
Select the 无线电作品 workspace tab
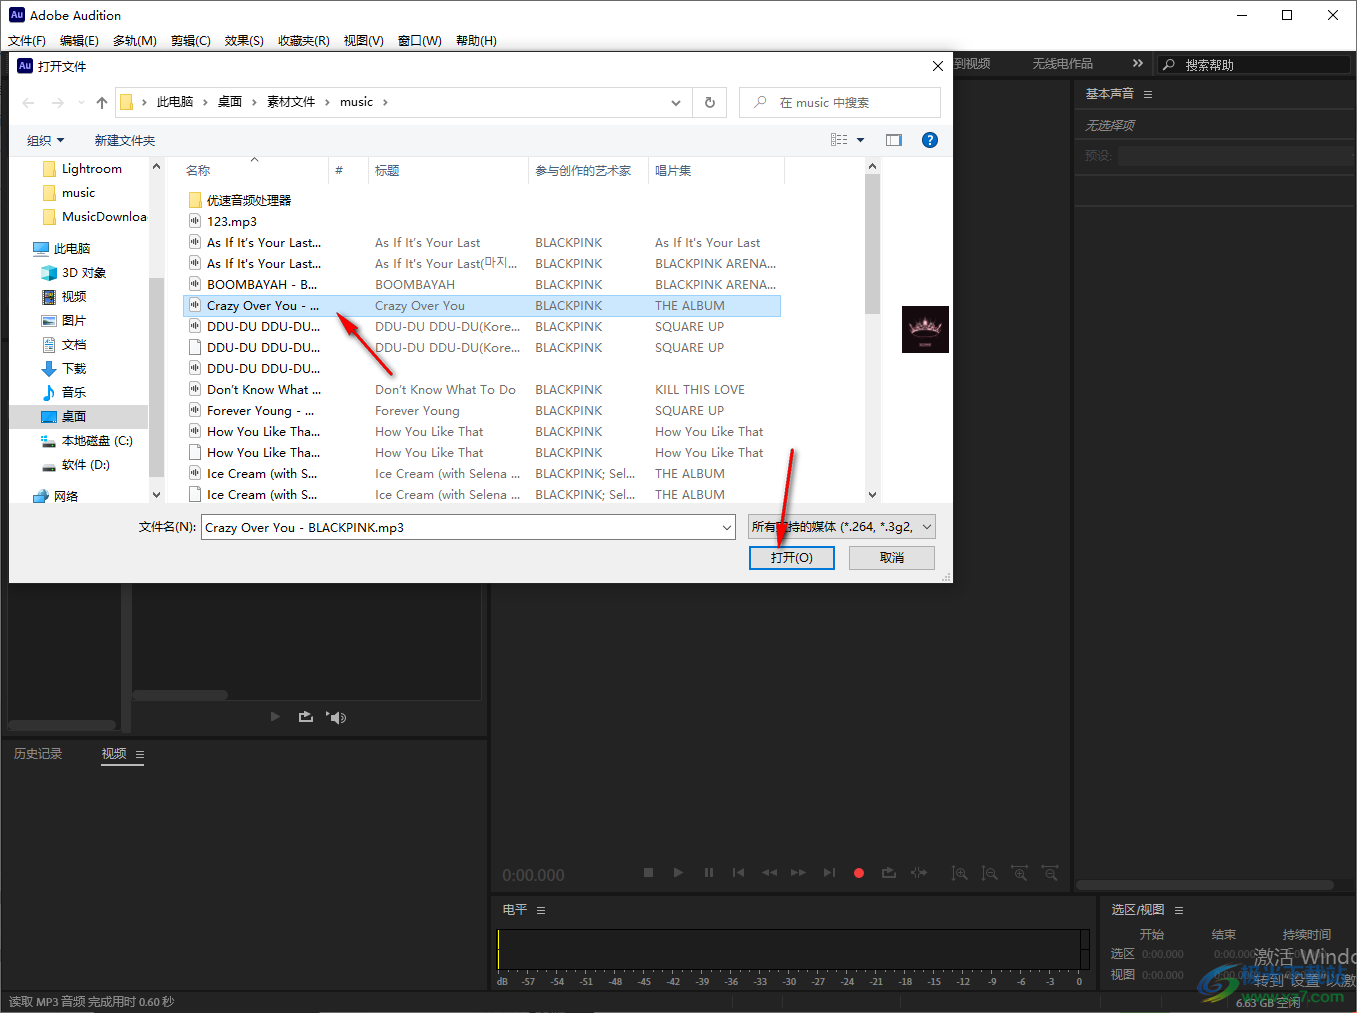tap(1062, 63)
